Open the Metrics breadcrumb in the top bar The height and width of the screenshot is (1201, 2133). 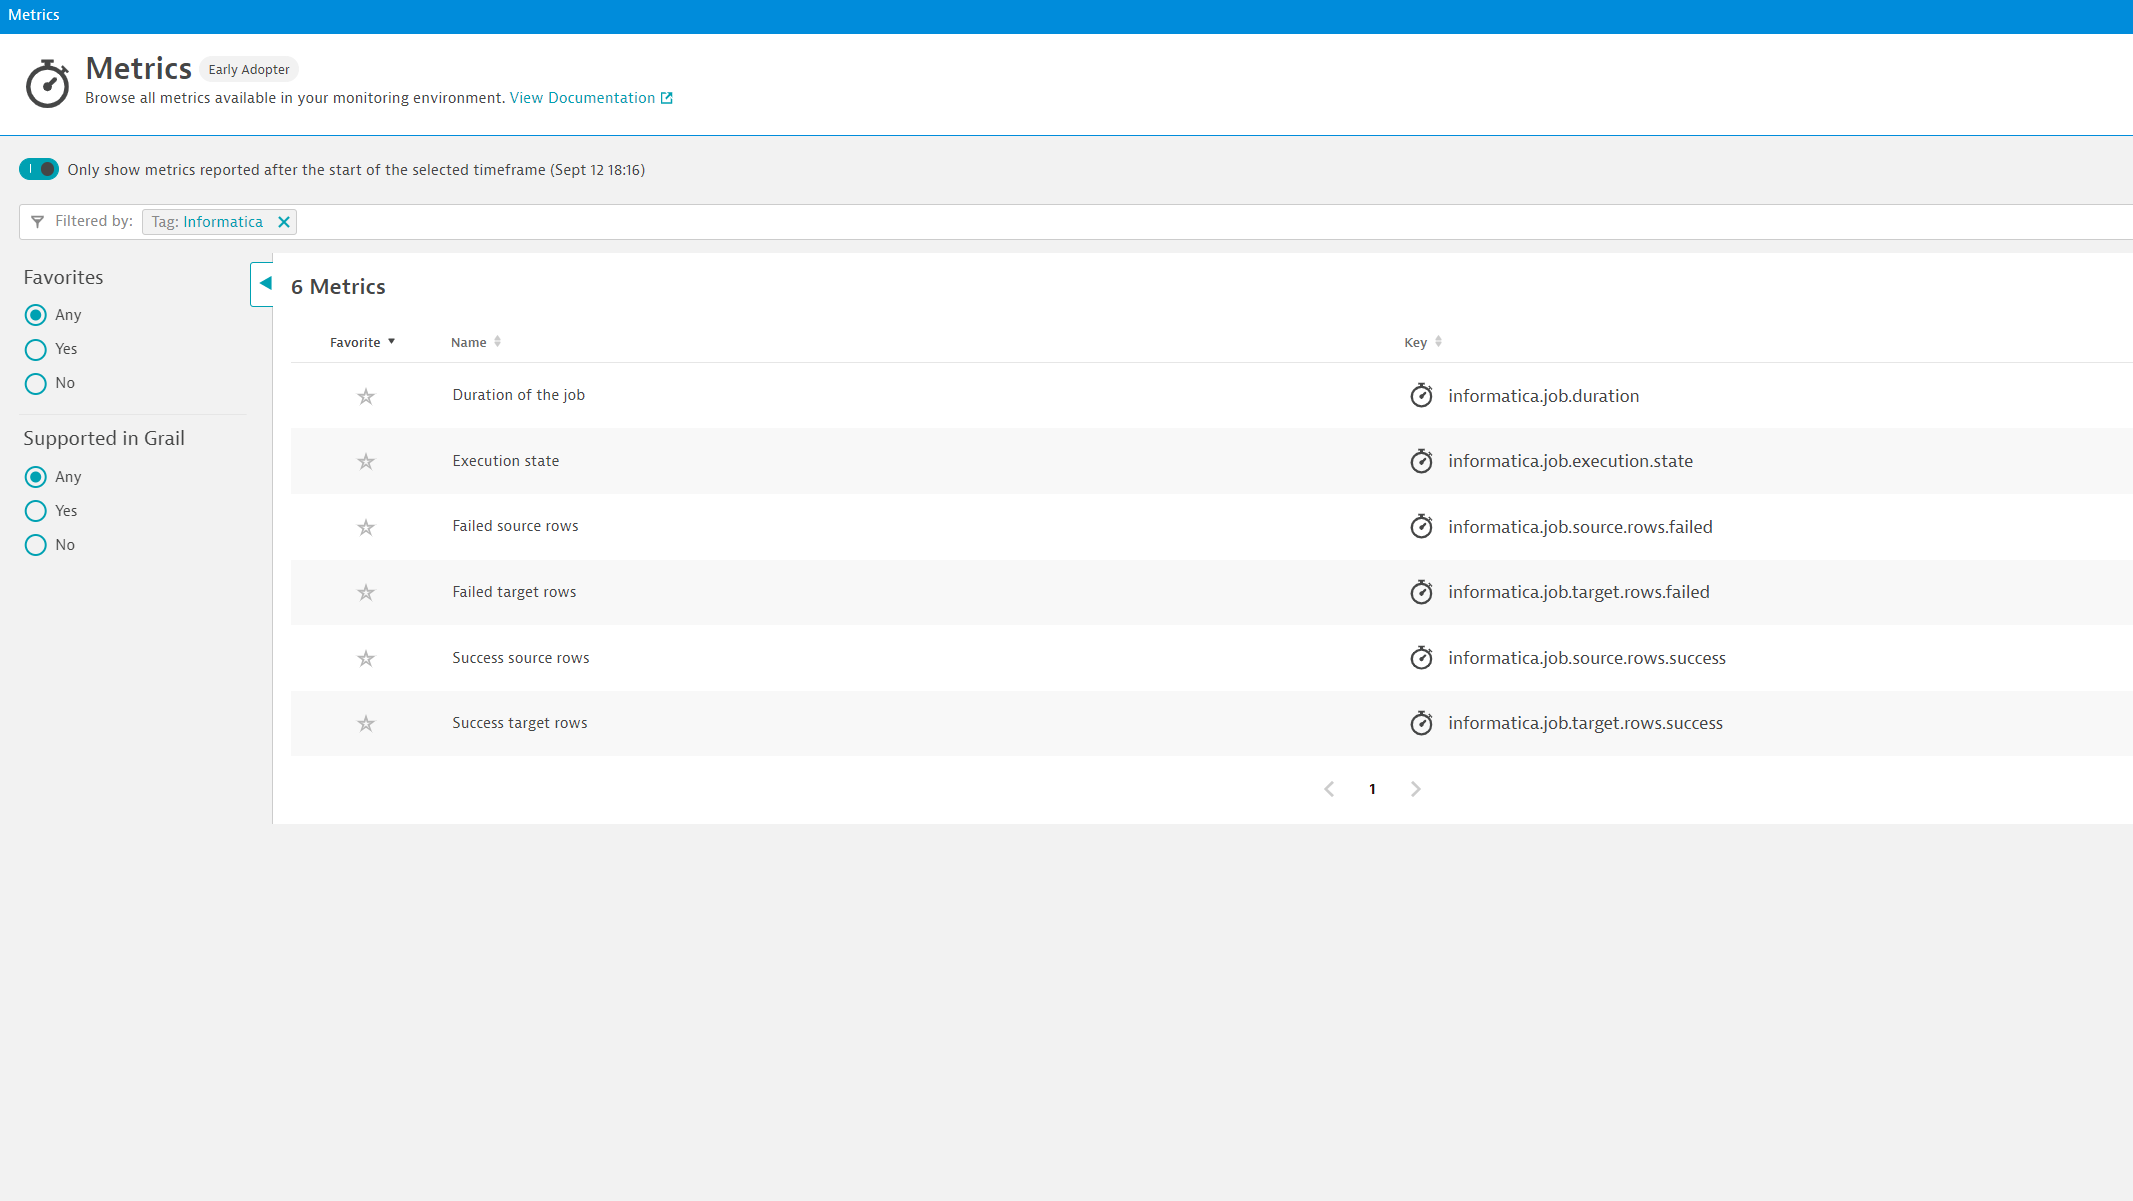(33, 14)
